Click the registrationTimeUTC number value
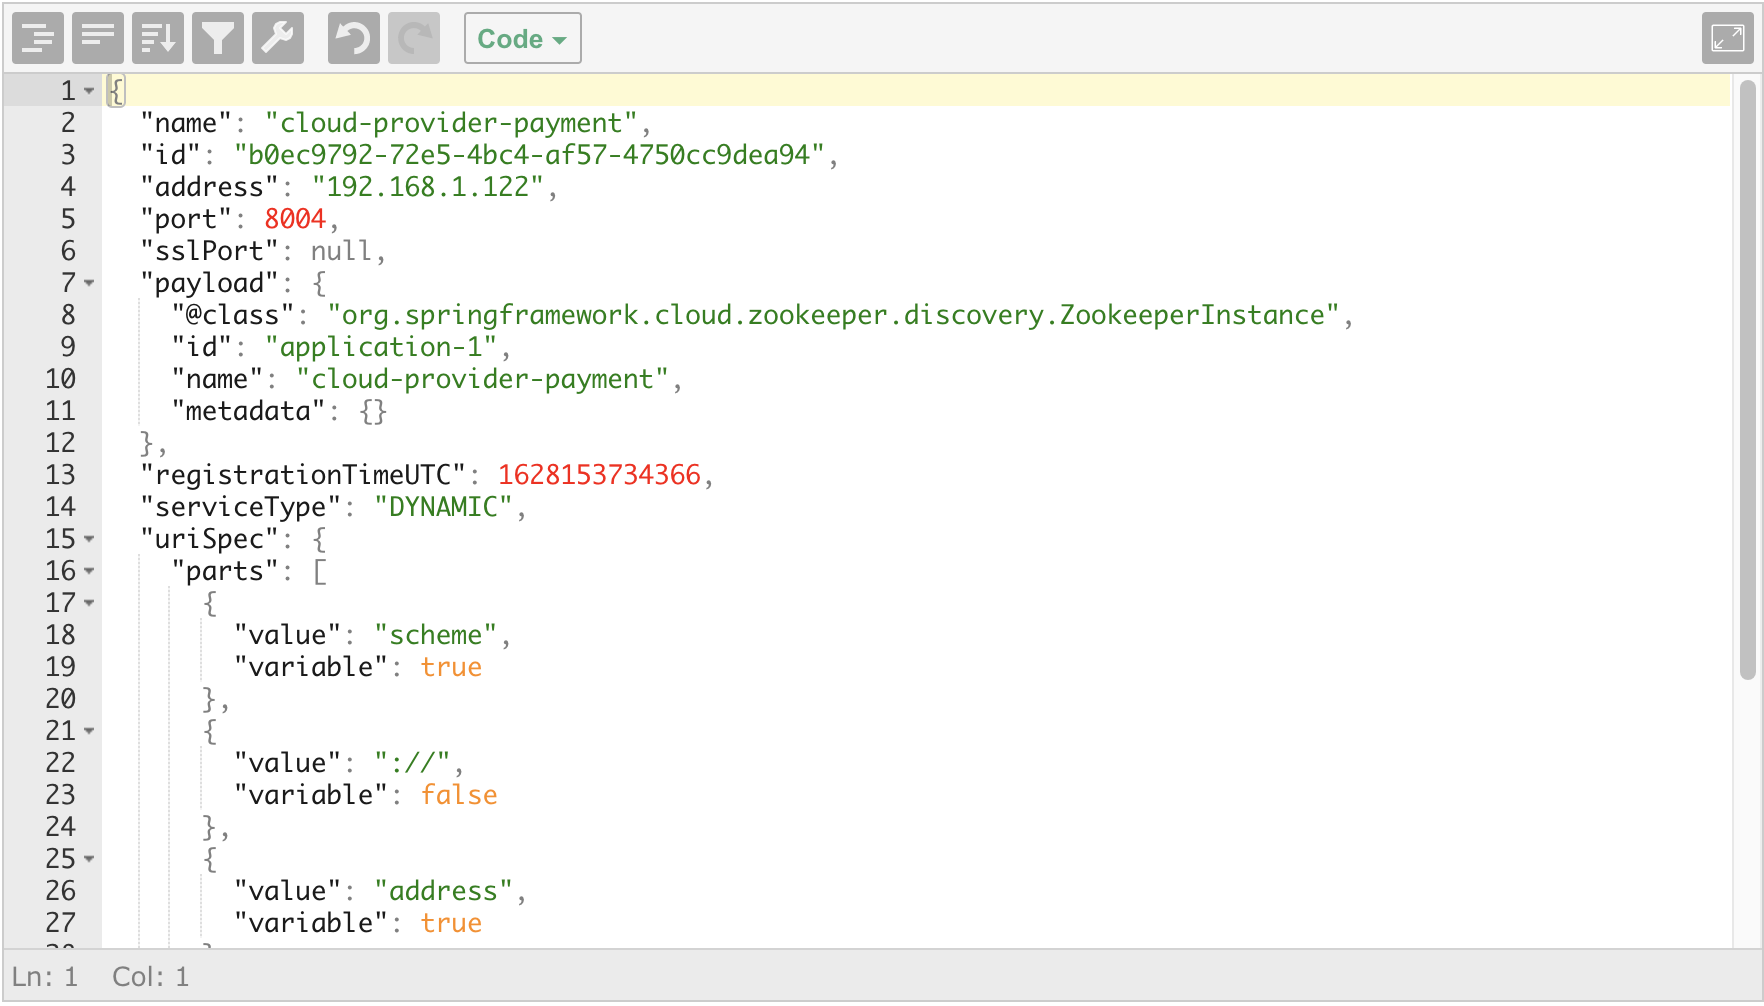The height and width of the screenshot is (1006, 1764). coord(599,475)
